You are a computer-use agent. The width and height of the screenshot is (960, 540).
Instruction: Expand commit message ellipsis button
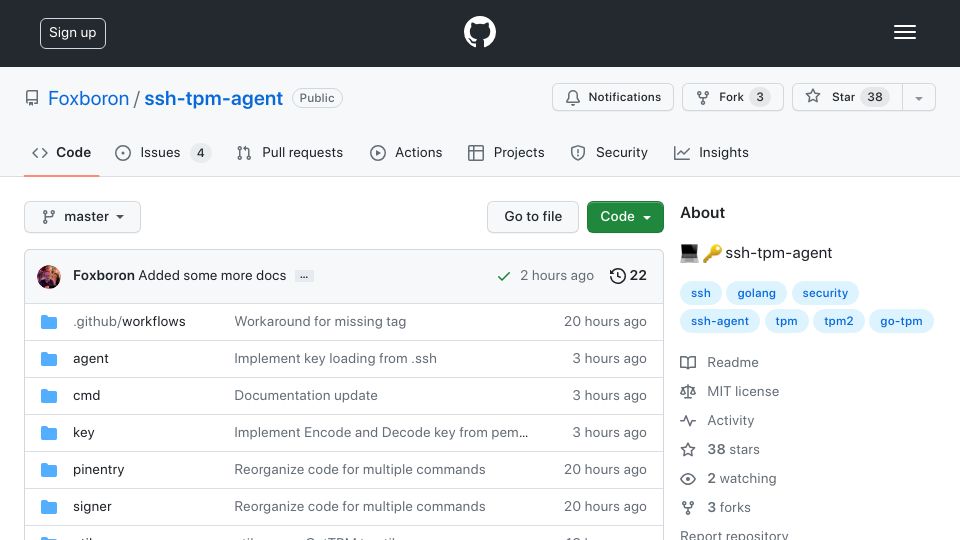[304, 276]
